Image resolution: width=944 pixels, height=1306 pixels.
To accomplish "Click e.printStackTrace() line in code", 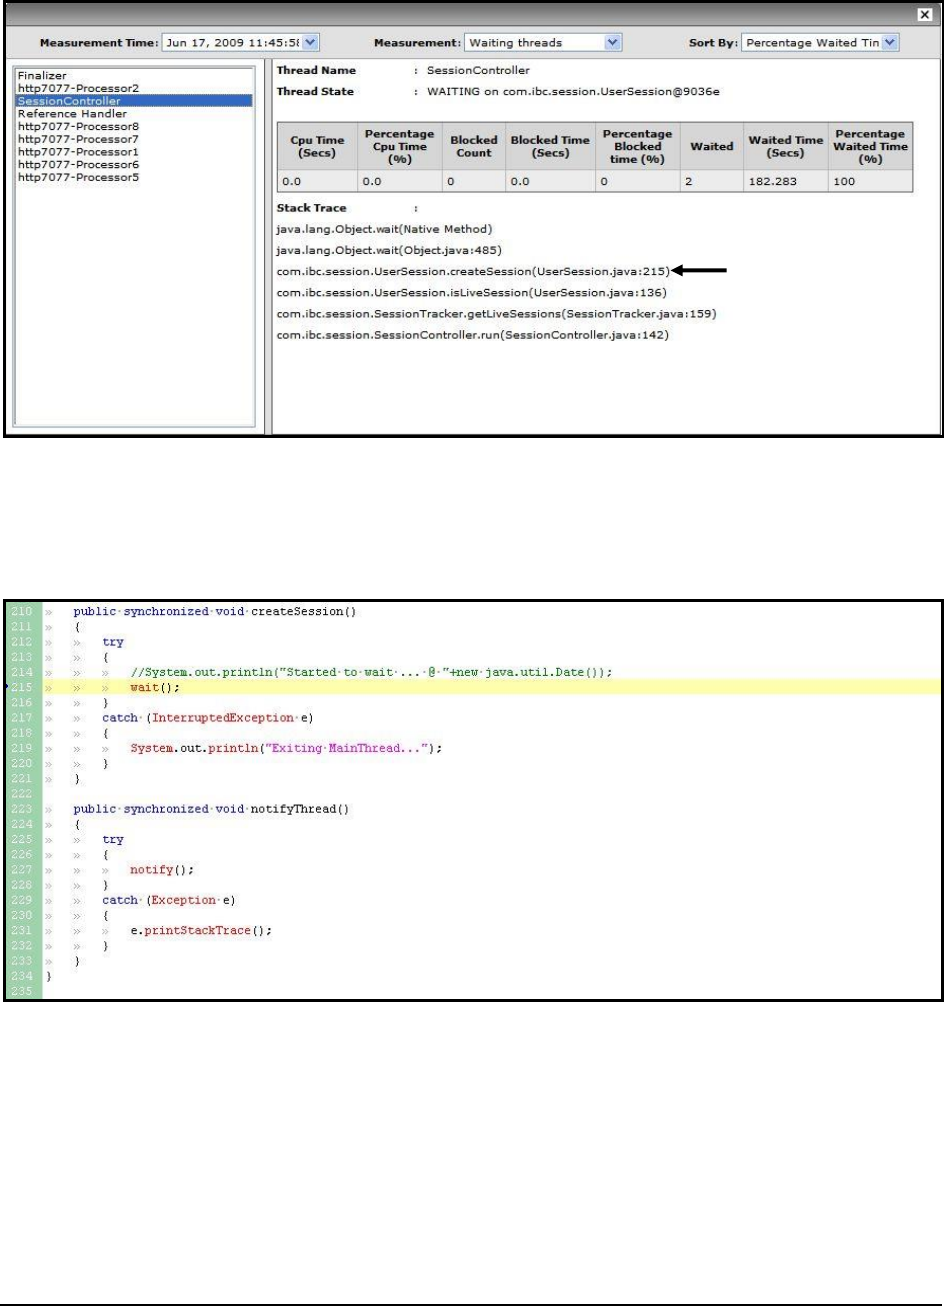I will pyautogui.click(x=201, y=929).
